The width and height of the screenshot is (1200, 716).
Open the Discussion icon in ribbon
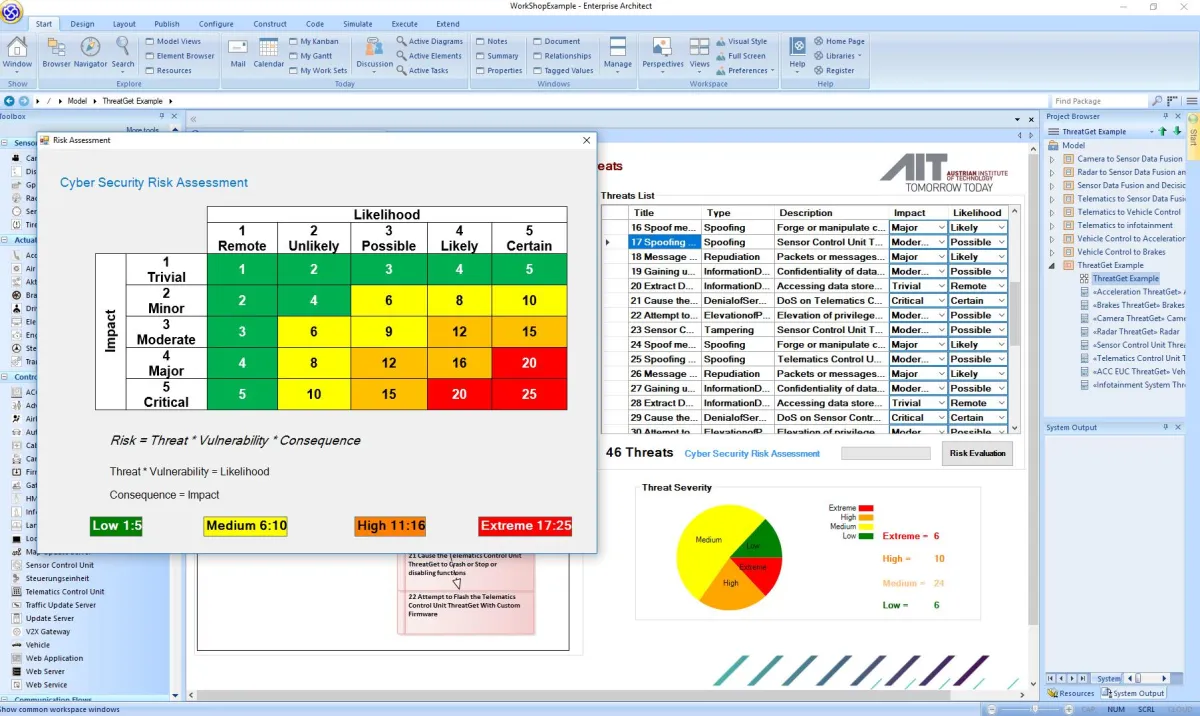[x=374, y=49]
